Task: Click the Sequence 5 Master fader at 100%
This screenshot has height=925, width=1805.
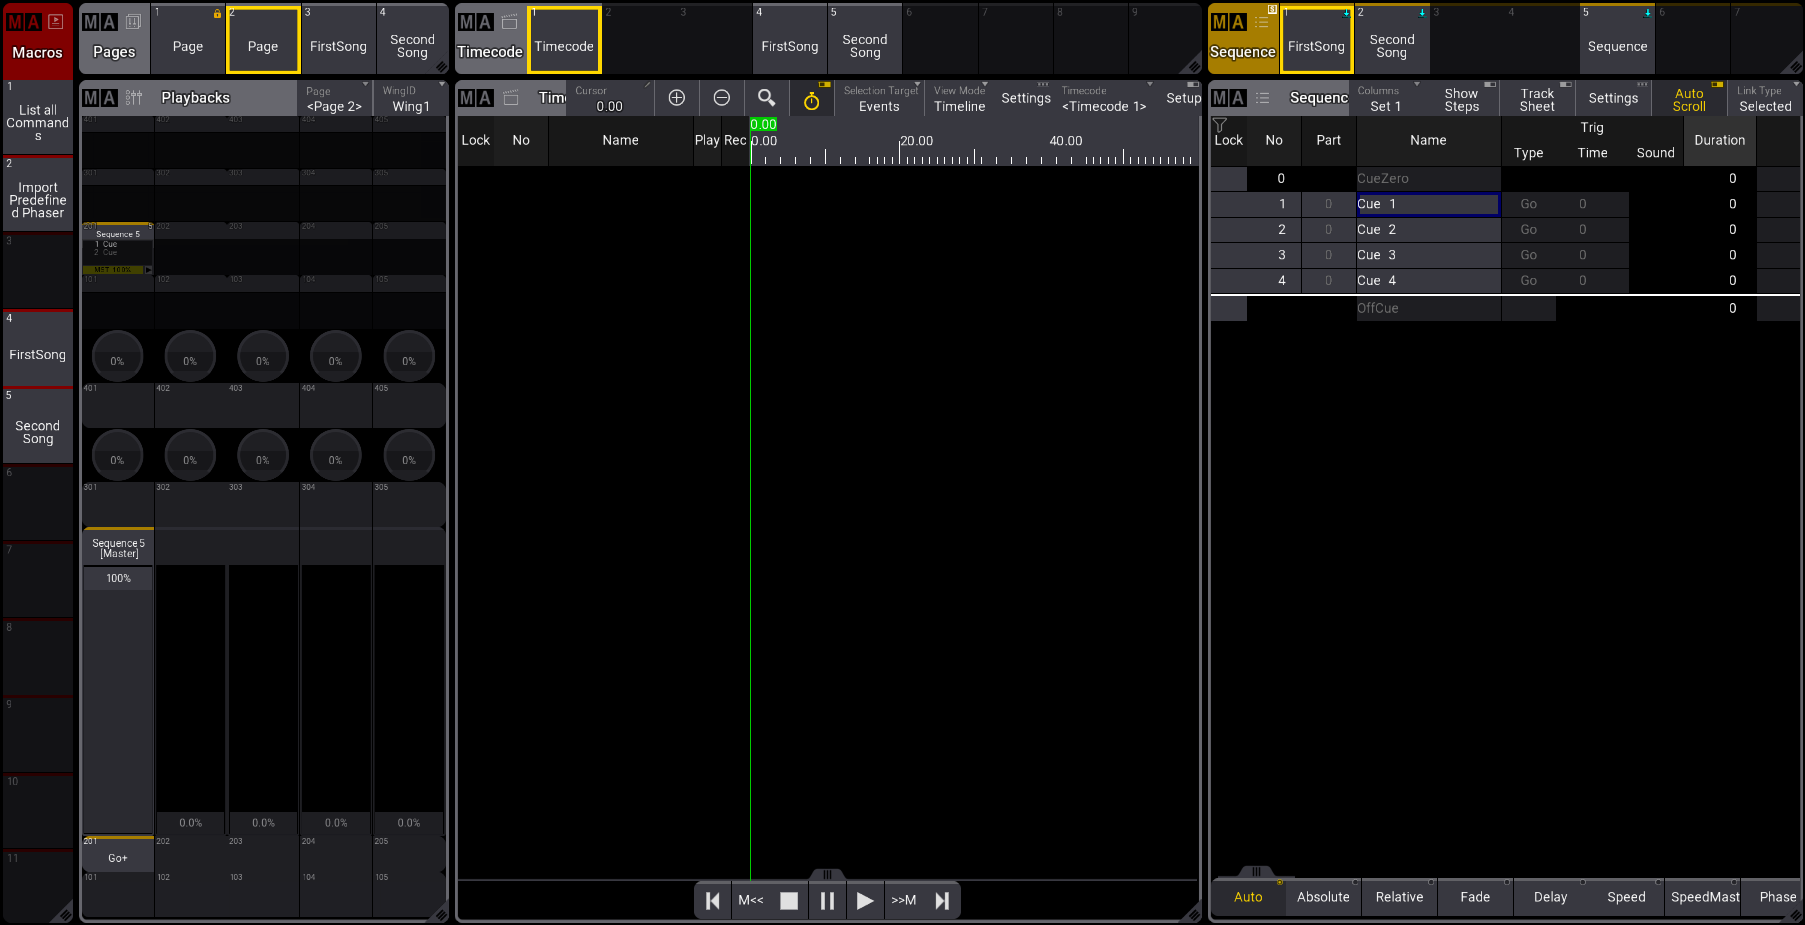Action: pyautogui.click(x=118, y=700)
